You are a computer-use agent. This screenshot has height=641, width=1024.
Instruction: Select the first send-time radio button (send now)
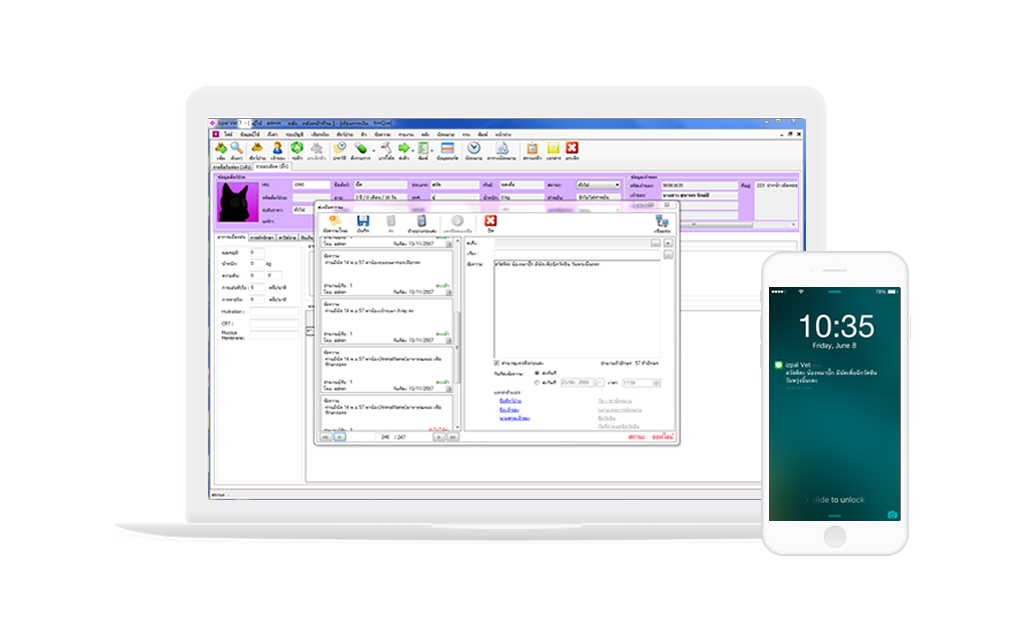tap(537, 373)
